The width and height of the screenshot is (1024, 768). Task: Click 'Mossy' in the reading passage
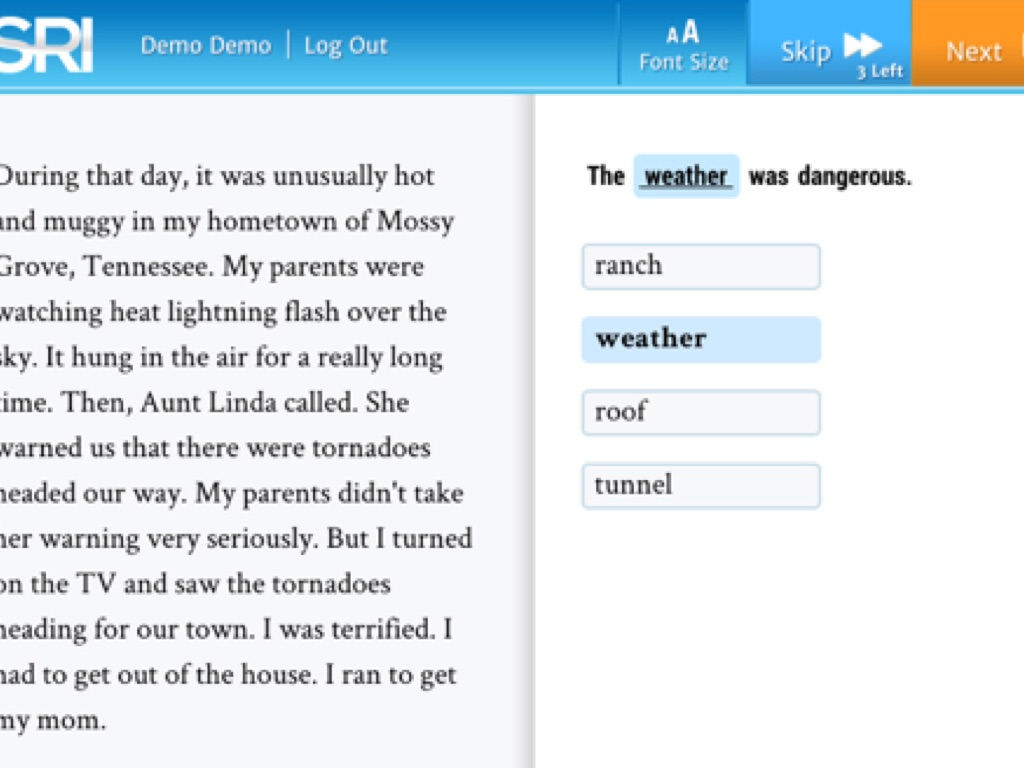click(x=415, y=222)
